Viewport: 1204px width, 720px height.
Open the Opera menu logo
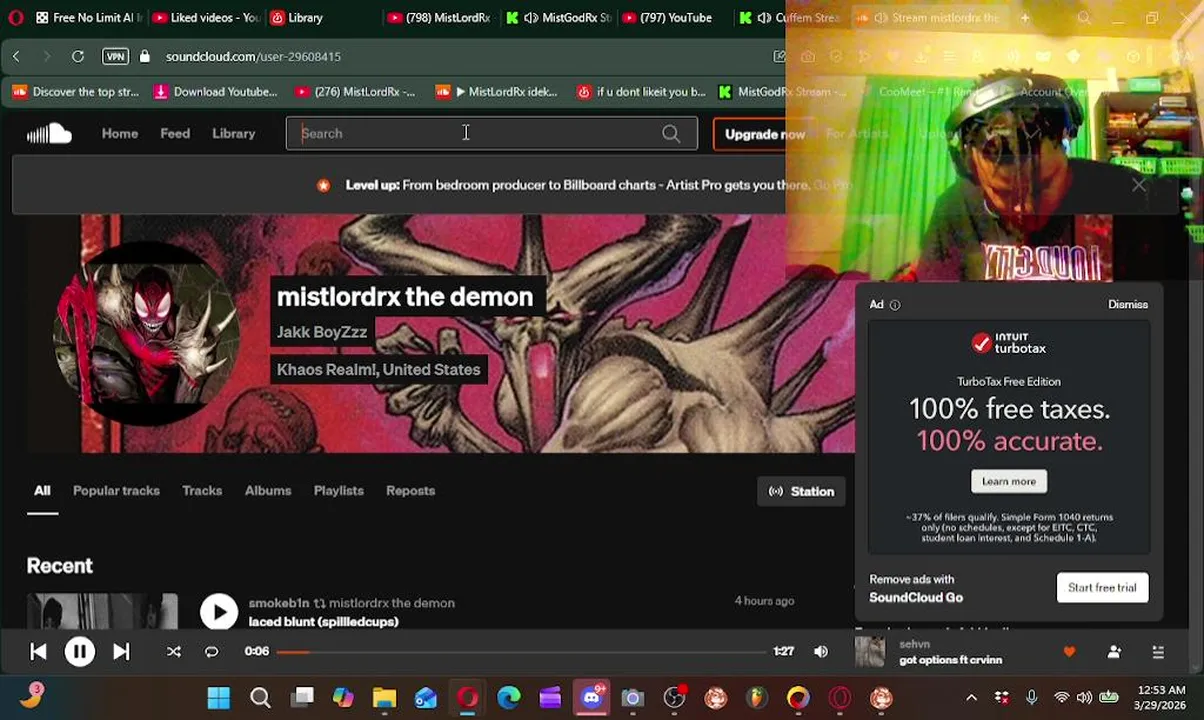[15, 18]
